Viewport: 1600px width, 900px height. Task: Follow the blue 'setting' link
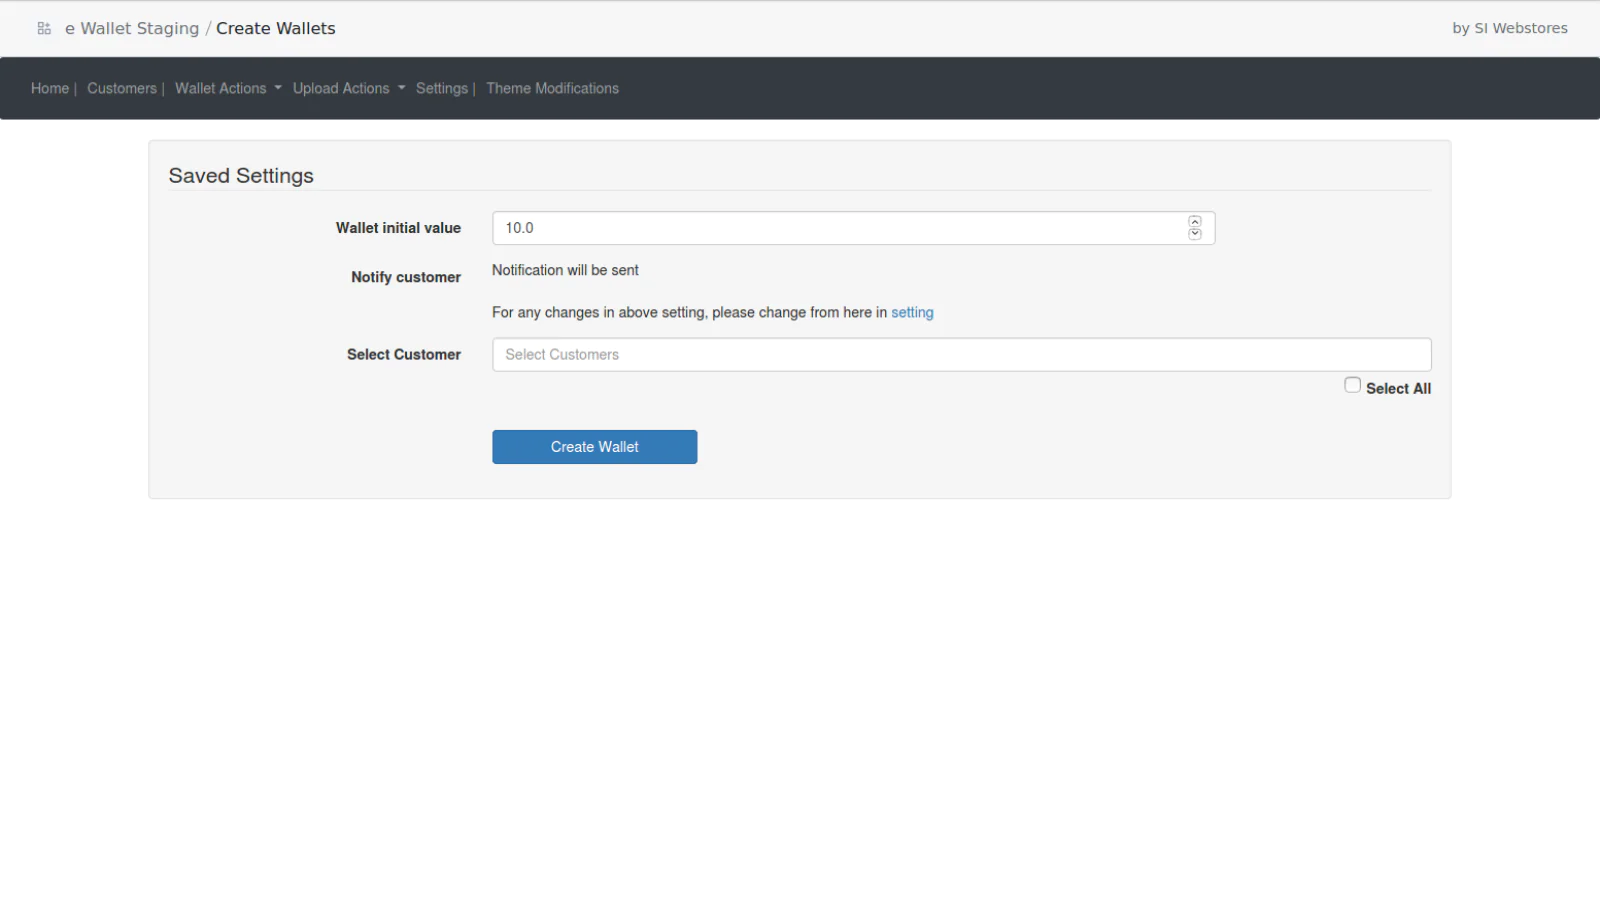912,313
